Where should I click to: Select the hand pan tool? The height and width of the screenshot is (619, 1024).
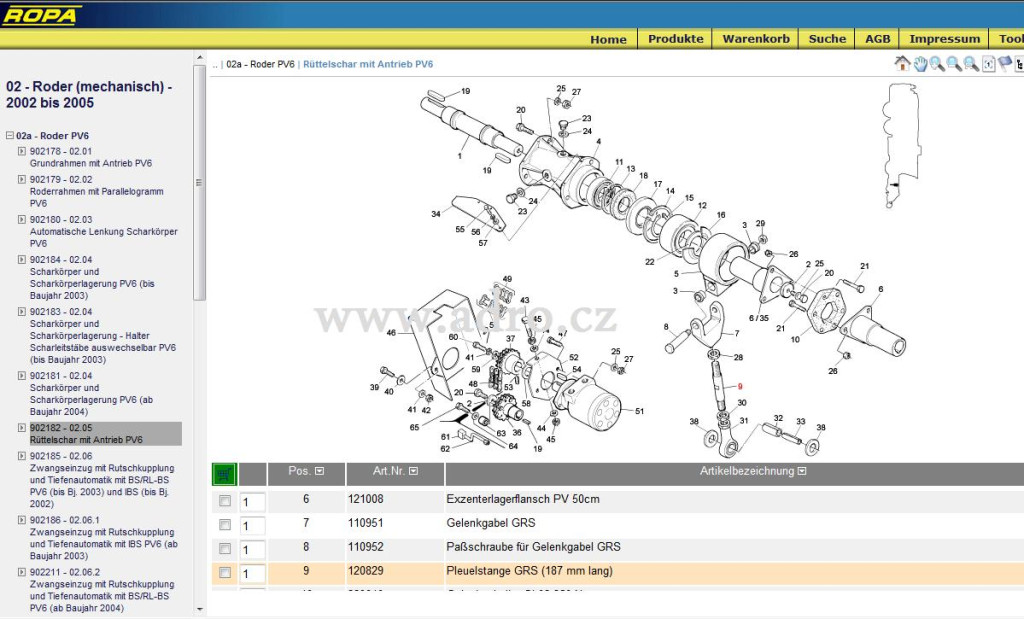[920, 64]
